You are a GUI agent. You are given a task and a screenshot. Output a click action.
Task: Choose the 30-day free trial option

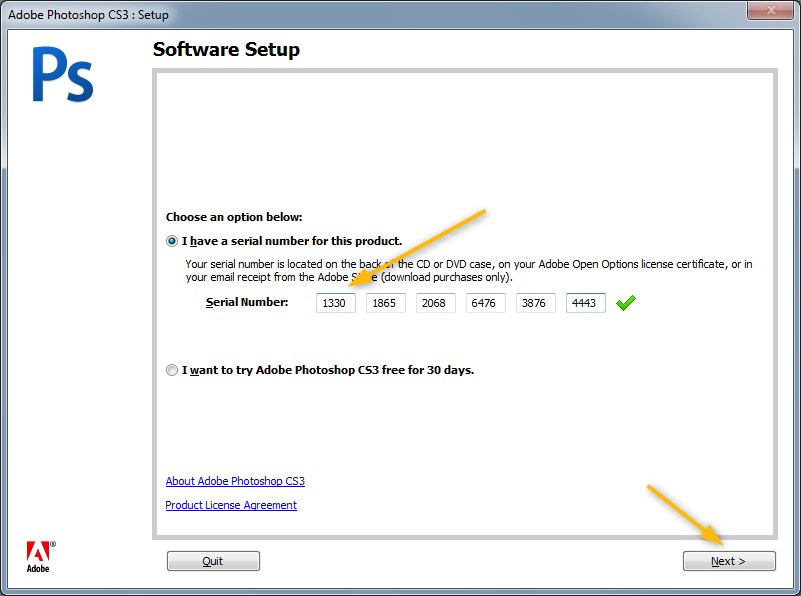click(172, 369)
